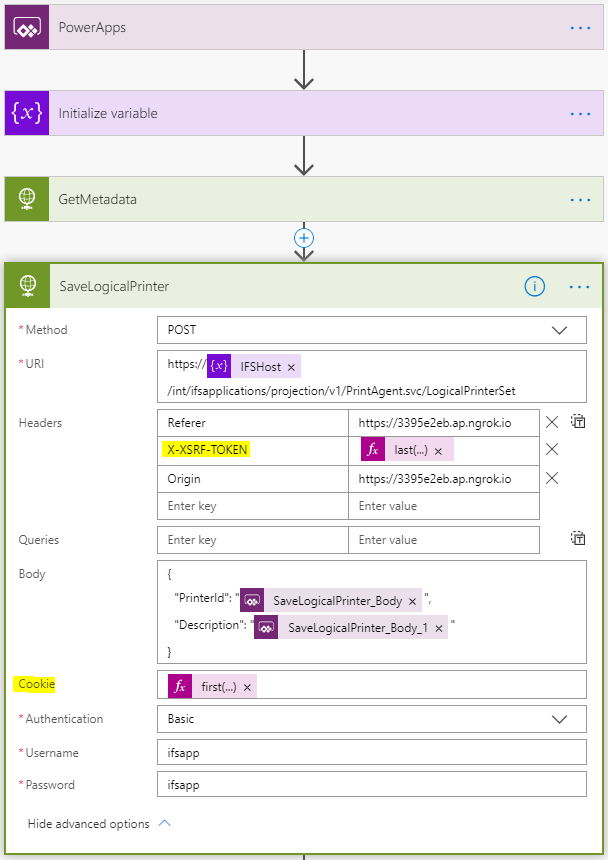Remove the IFSHost token from URI

coord(292,367)
